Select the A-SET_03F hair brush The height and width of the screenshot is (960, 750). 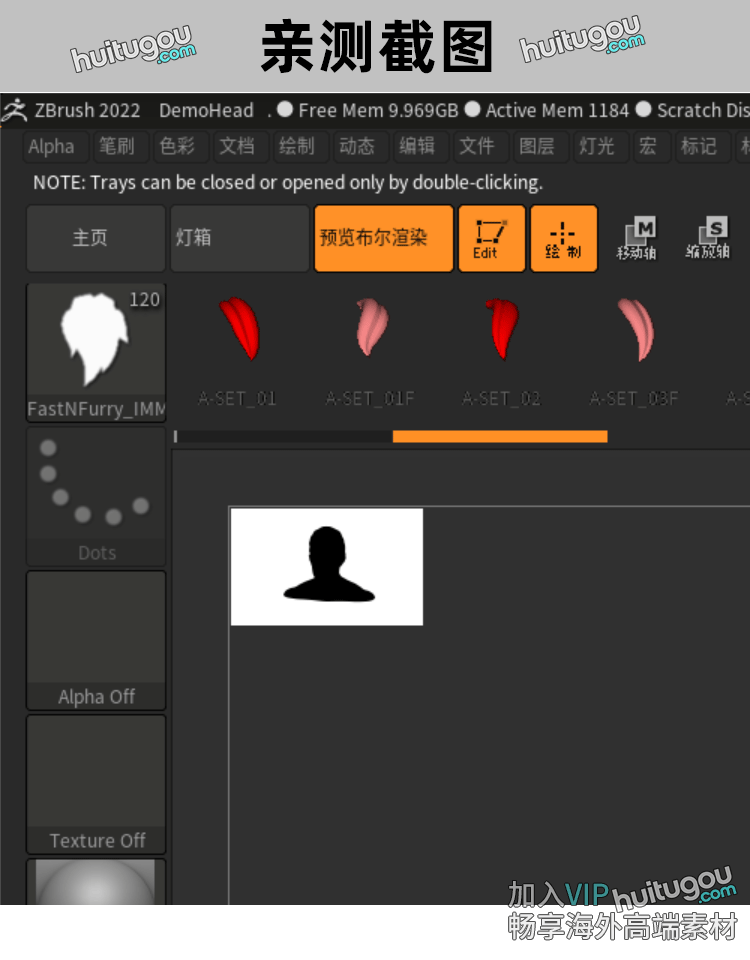coord(634,351)
